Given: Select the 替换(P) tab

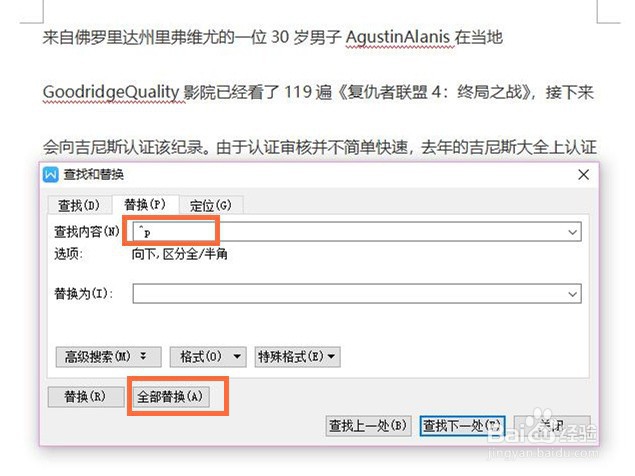Looking at the screenshot, I should 145,205.
